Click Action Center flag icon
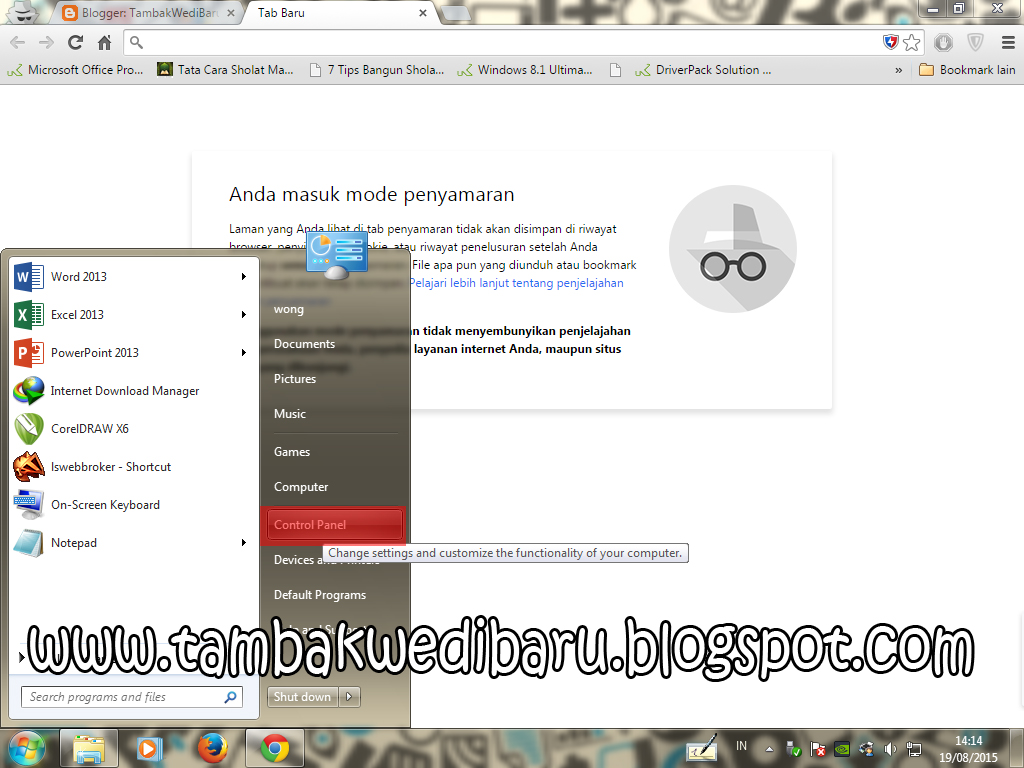Image resolution: width=1024 pixels, height=768 pixels. (818, 749)
